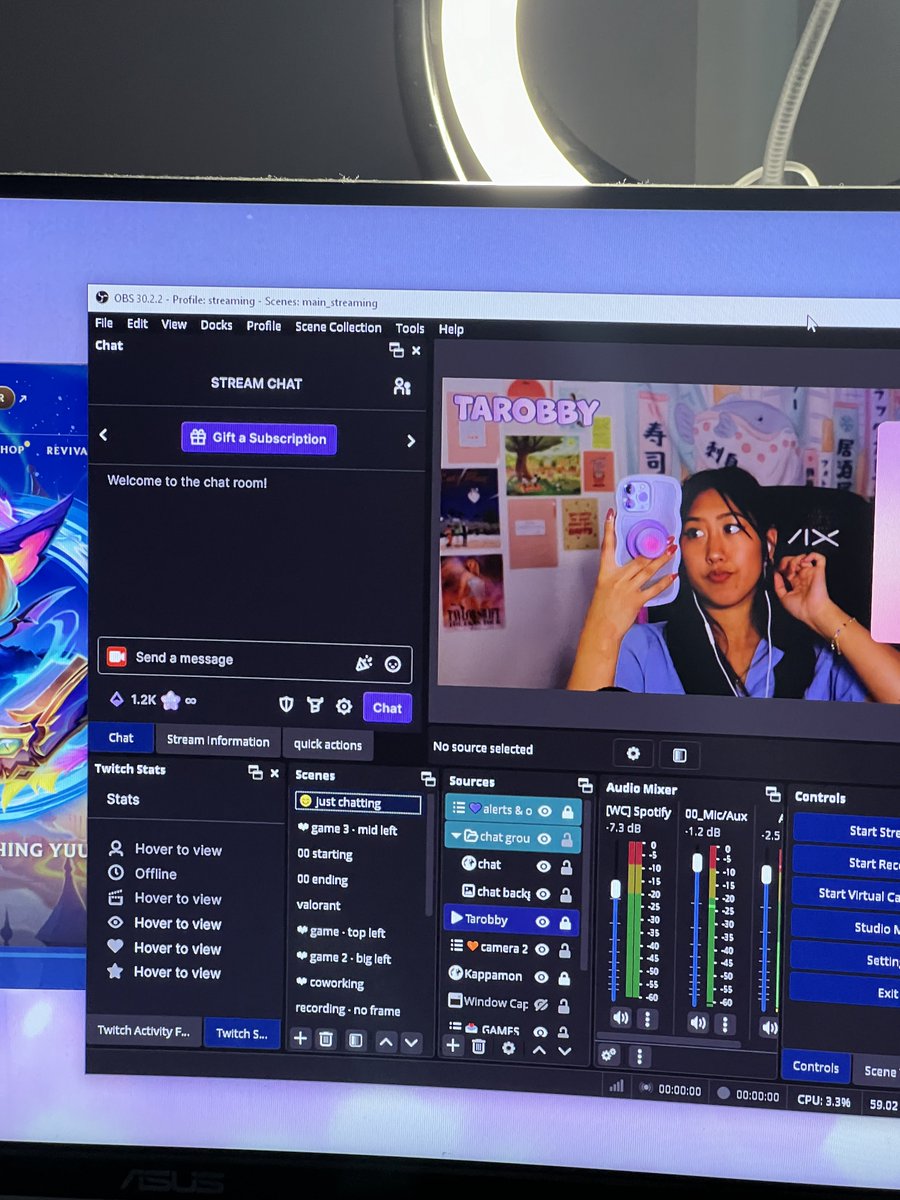The height and width of the screenshot is (1200, 900).
Task: Hide the Tarobby source
Action: point(543,921)
